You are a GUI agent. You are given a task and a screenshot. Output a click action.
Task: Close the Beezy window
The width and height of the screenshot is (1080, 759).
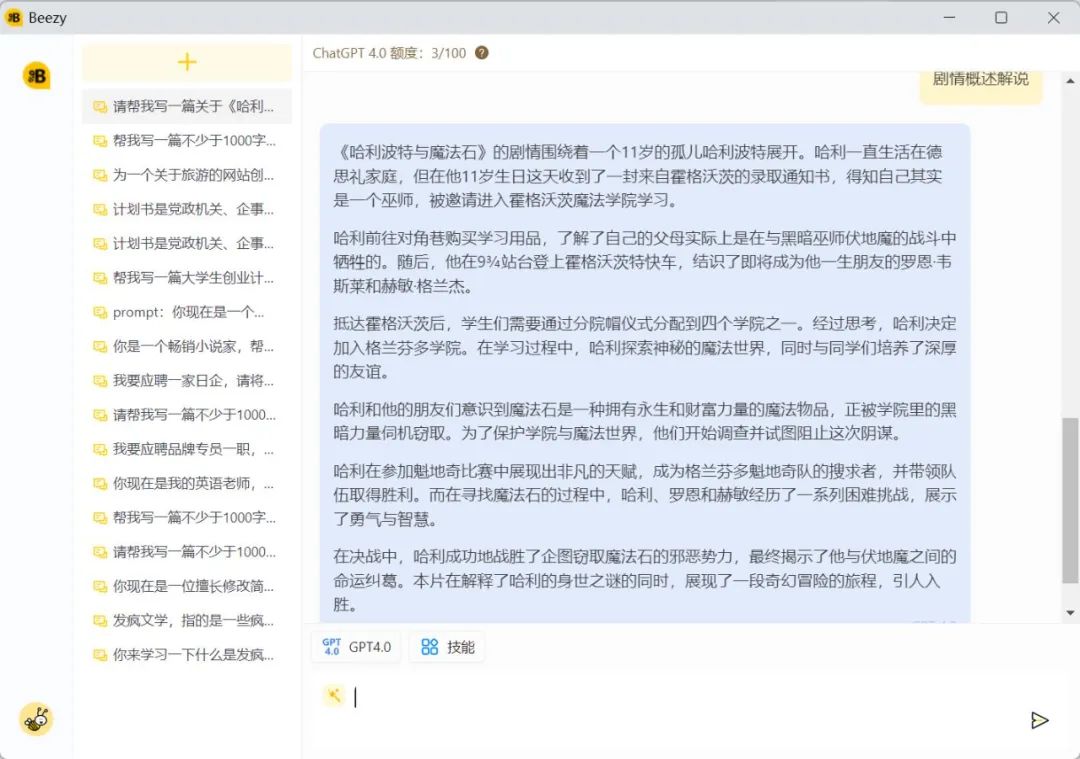1053,17
